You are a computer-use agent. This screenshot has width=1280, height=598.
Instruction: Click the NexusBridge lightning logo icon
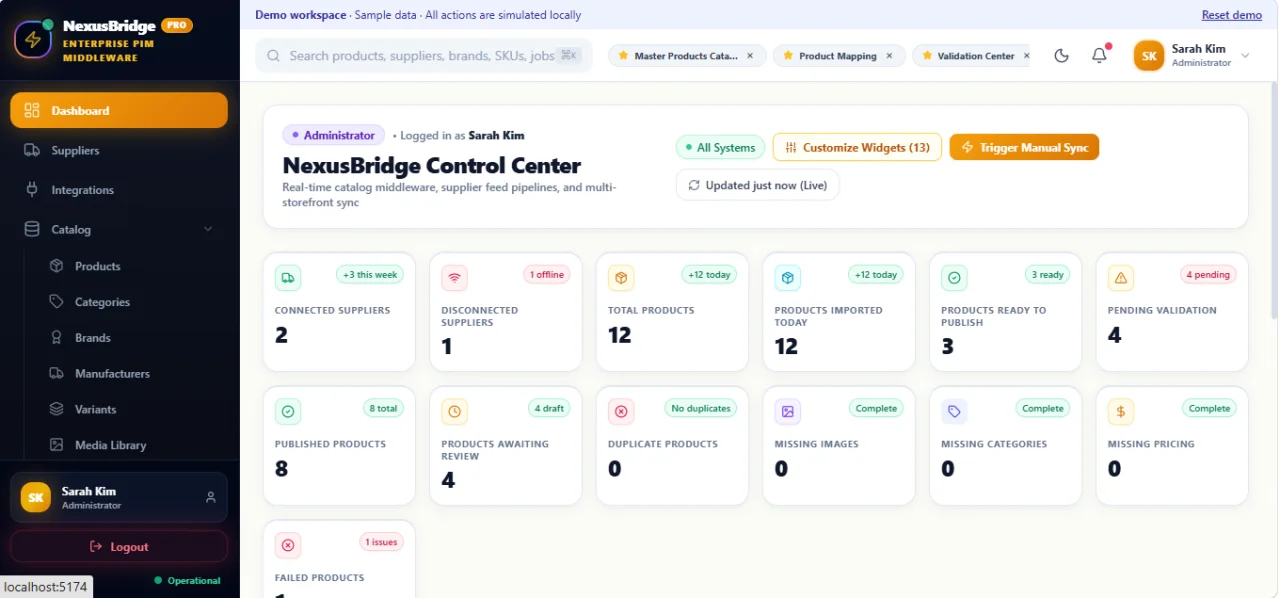point(33,40)
